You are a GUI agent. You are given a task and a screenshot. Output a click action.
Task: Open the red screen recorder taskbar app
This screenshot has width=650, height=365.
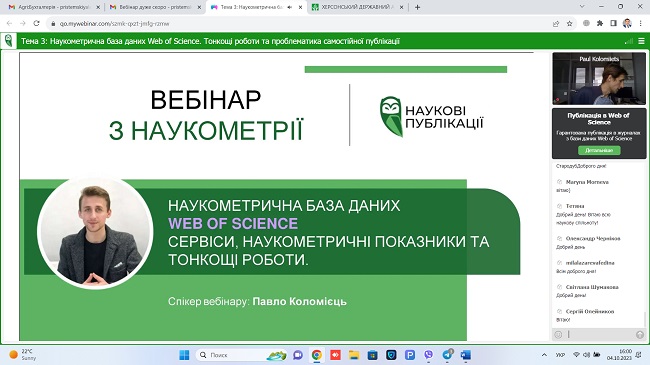click(x=335, y=355)
